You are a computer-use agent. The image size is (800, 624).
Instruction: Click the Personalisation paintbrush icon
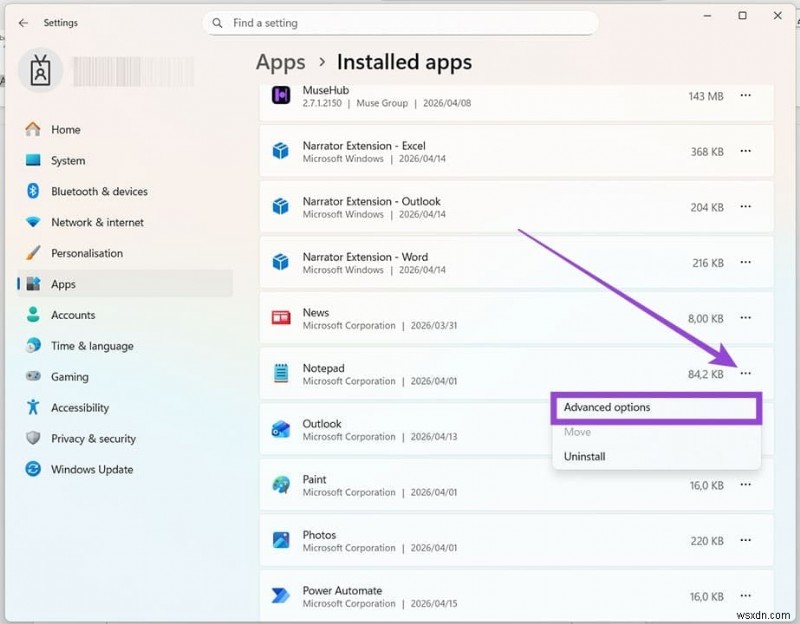click(x=33, y=253)
